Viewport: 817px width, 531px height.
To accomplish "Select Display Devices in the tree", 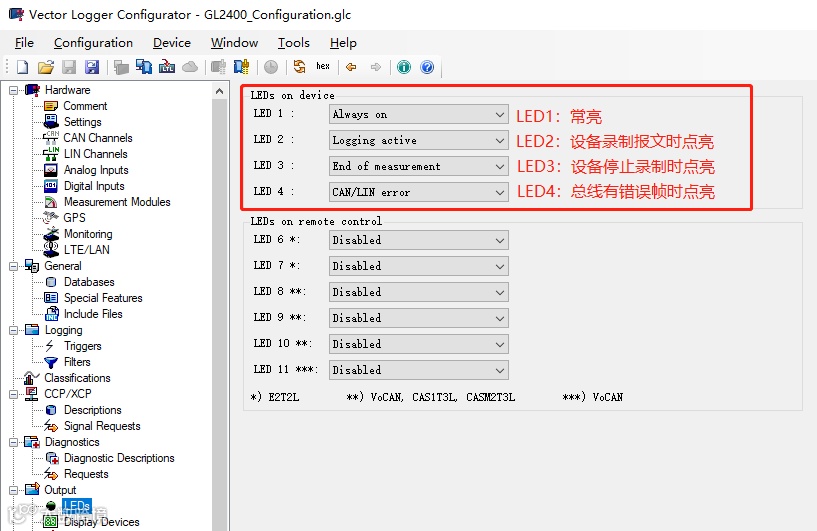I will (102, 522).
